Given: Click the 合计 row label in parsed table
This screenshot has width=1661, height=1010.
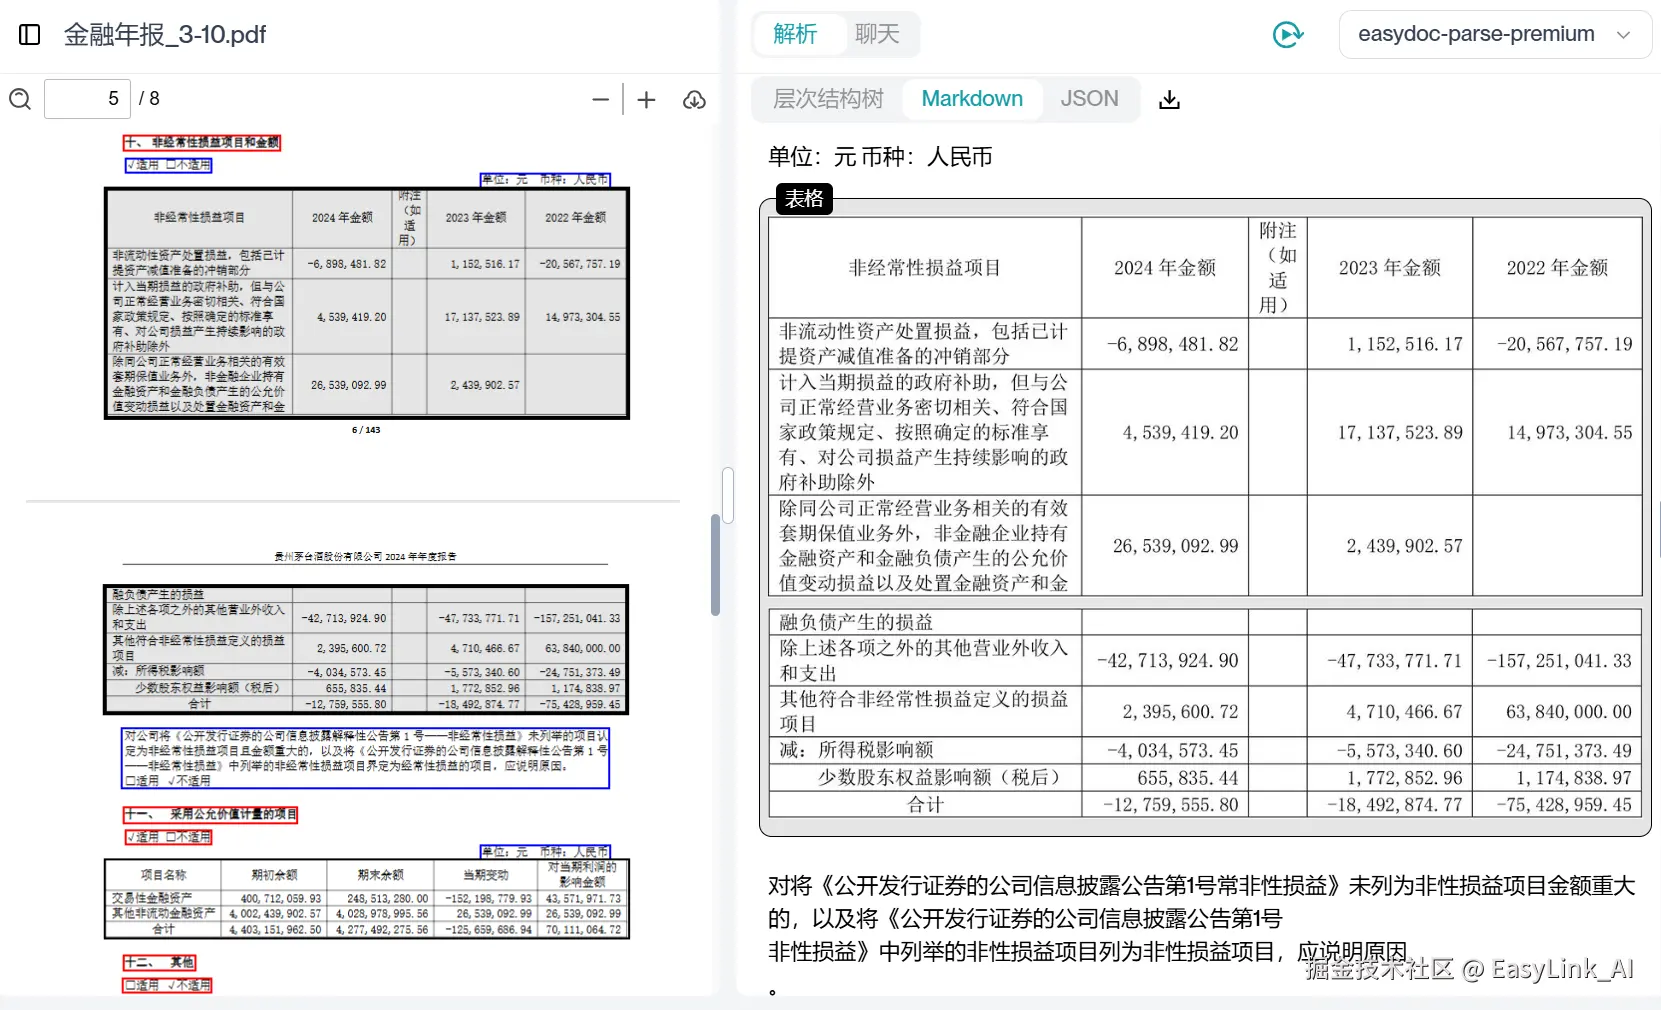Looking at the screenshot, I should [x=925, y=805].
